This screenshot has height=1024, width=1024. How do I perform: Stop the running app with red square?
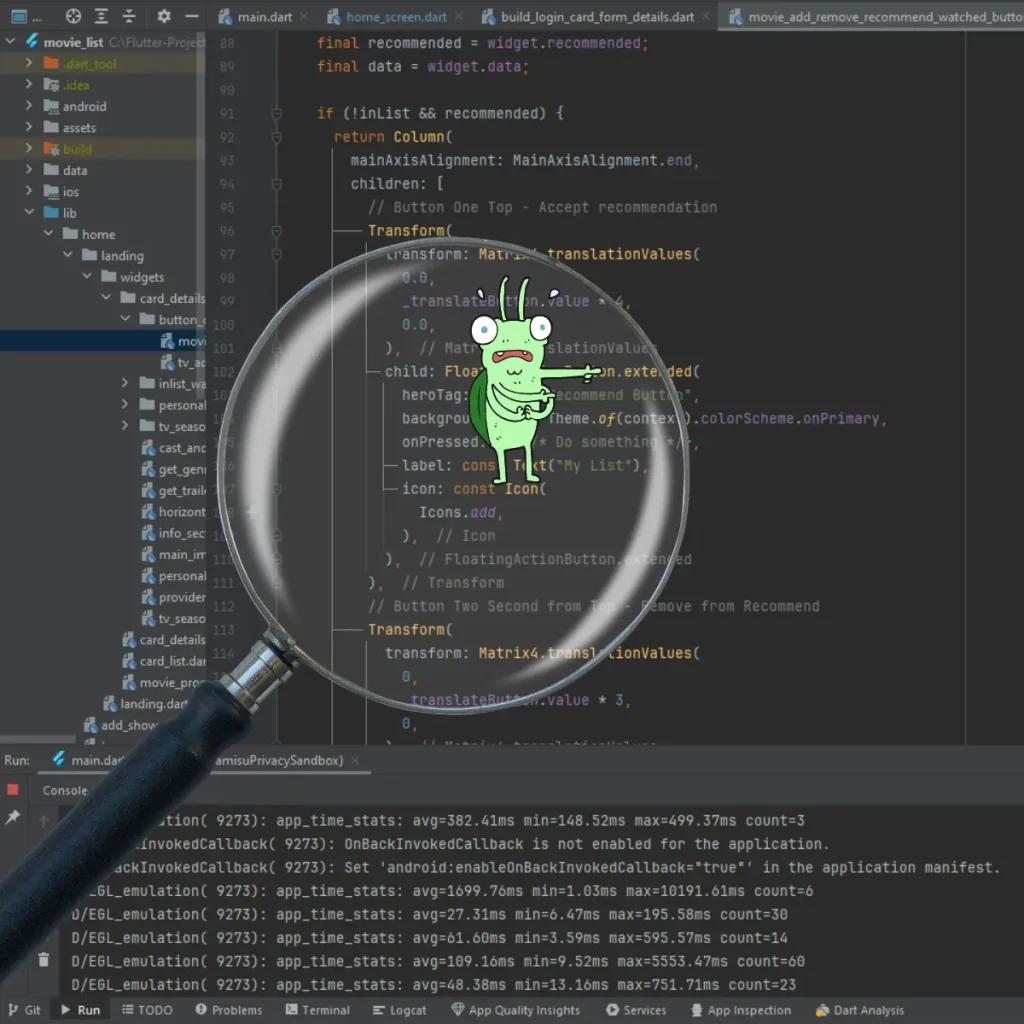[x=12, y=790]
